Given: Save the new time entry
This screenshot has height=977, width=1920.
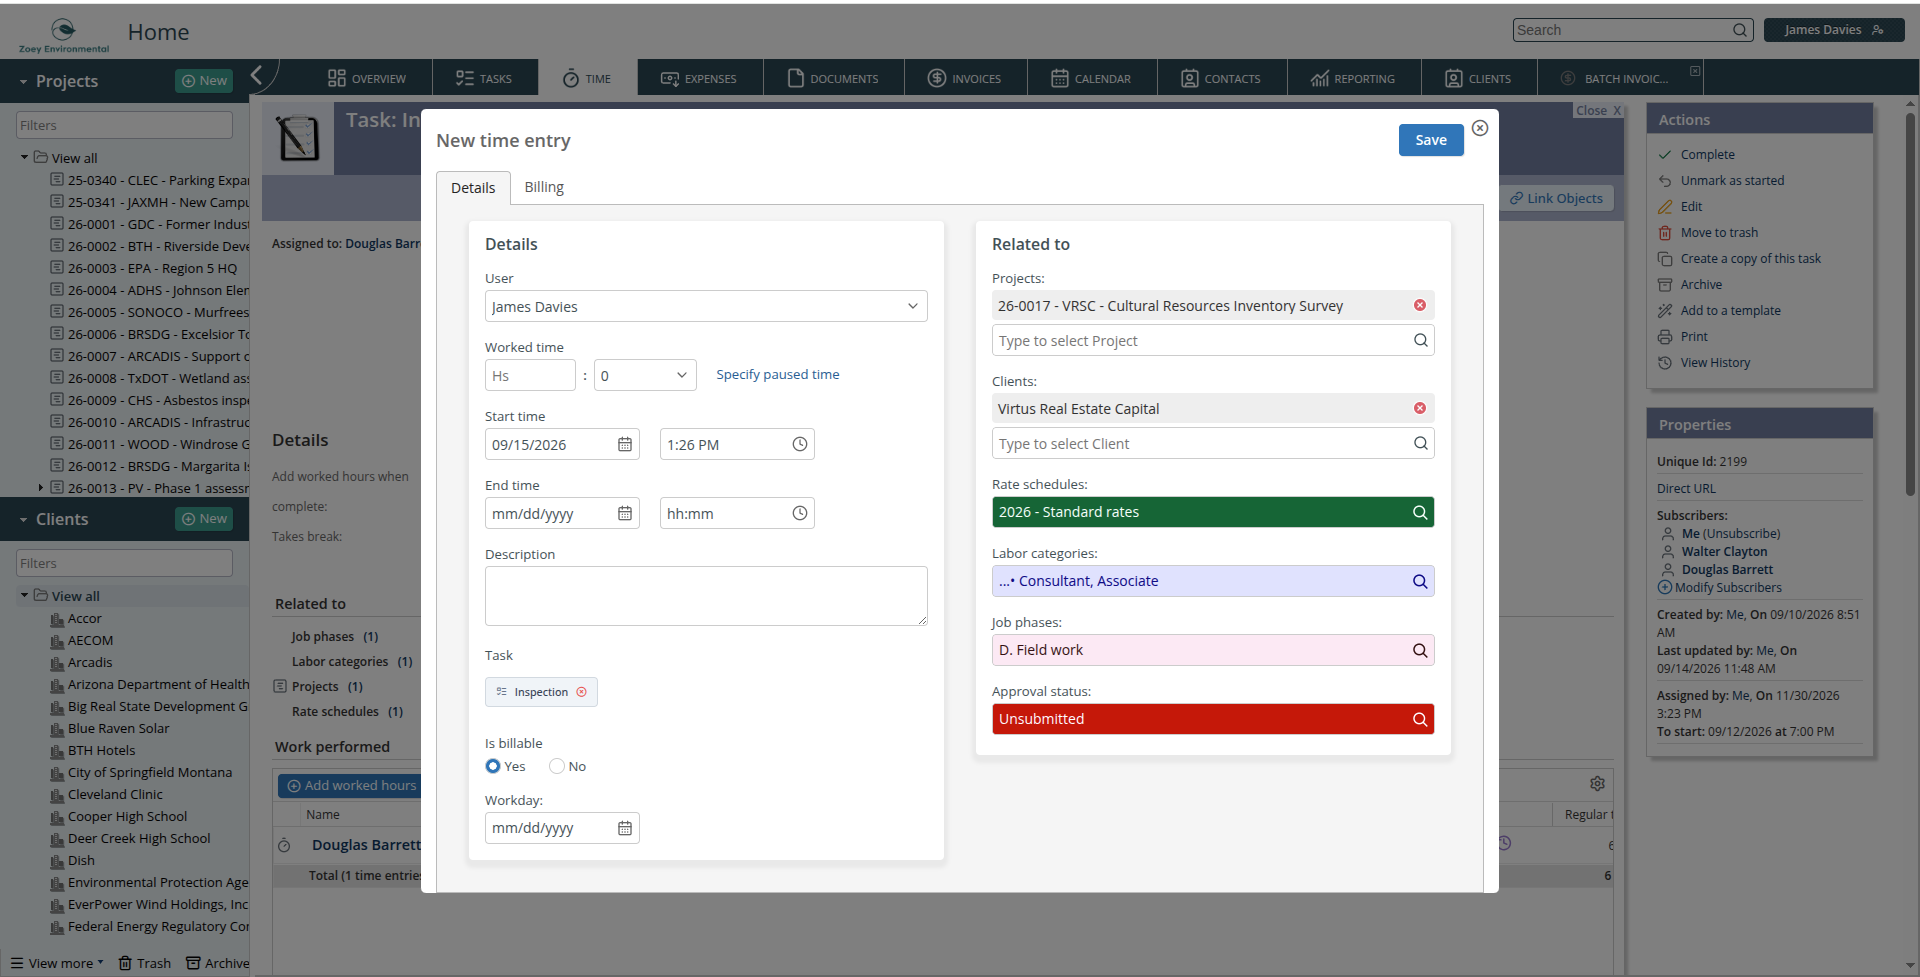Looking at the screenshot, I should (x=1431, y=141).
